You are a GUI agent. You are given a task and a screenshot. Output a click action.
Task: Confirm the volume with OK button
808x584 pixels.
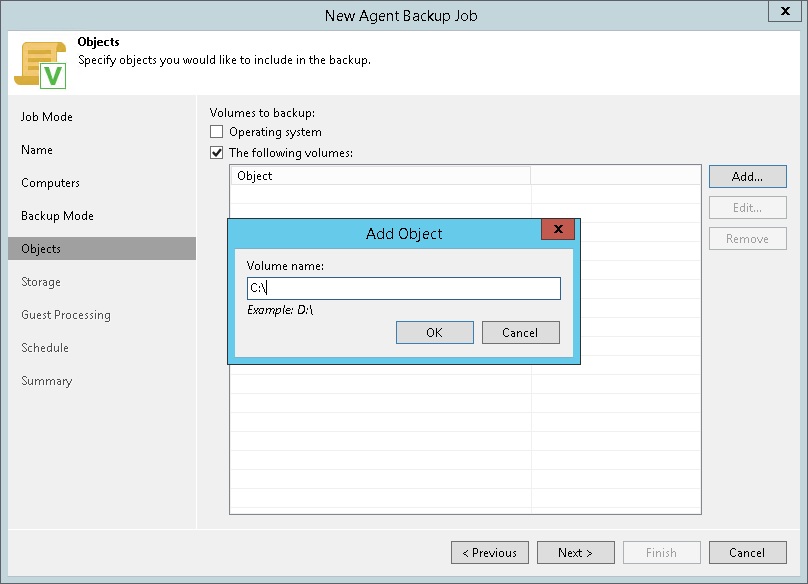(434, 333)
